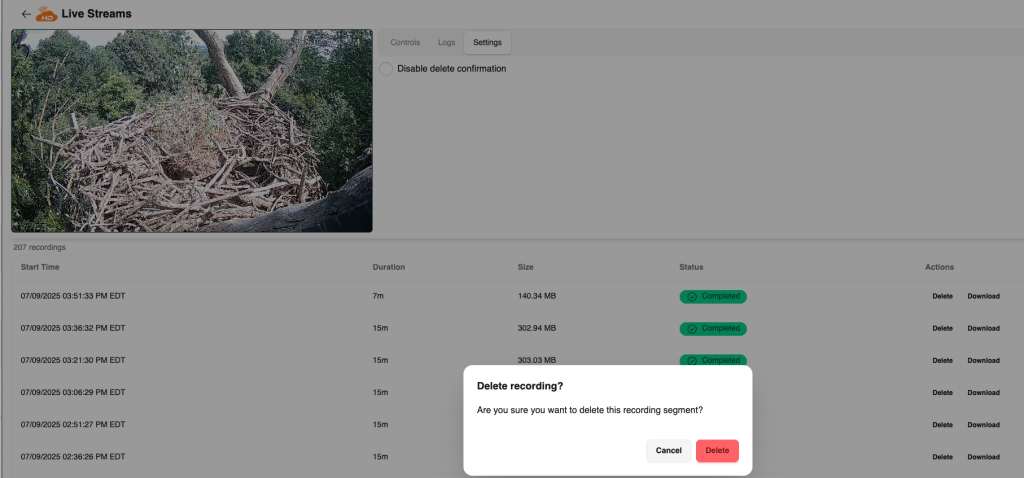Click the eagle nest video preview
This screenshot has width=1024, height=478.
click(192, 131)
